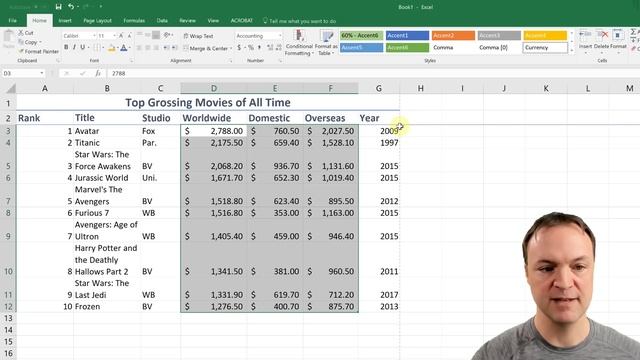The width and height of the screenshot is (640, 360).
Task: Toggle Bold formatting
Action: (66, 48)
